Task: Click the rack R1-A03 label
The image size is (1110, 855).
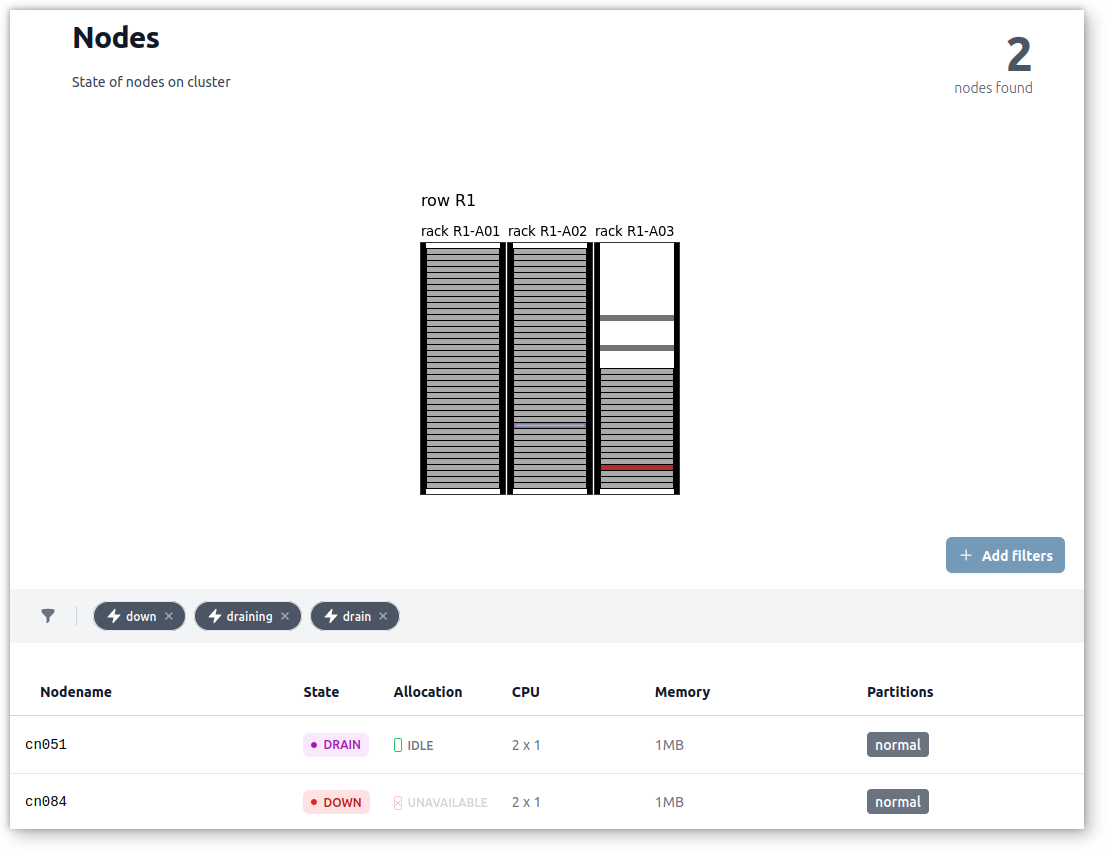Action: [x=634, y=231]
